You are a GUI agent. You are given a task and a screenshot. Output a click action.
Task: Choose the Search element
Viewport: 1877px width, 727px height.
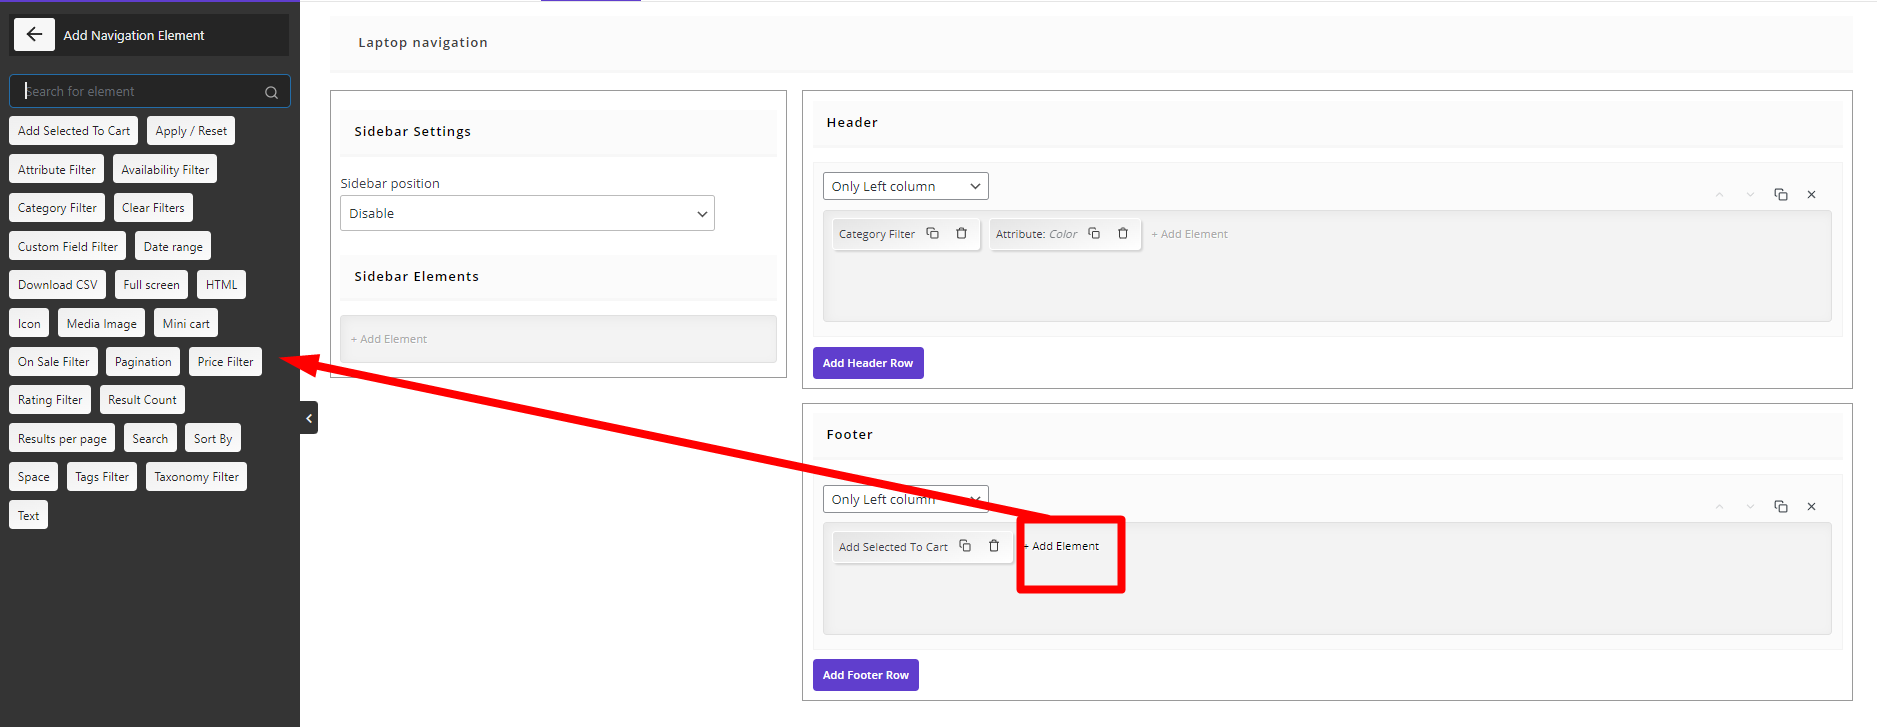point(150,439)
